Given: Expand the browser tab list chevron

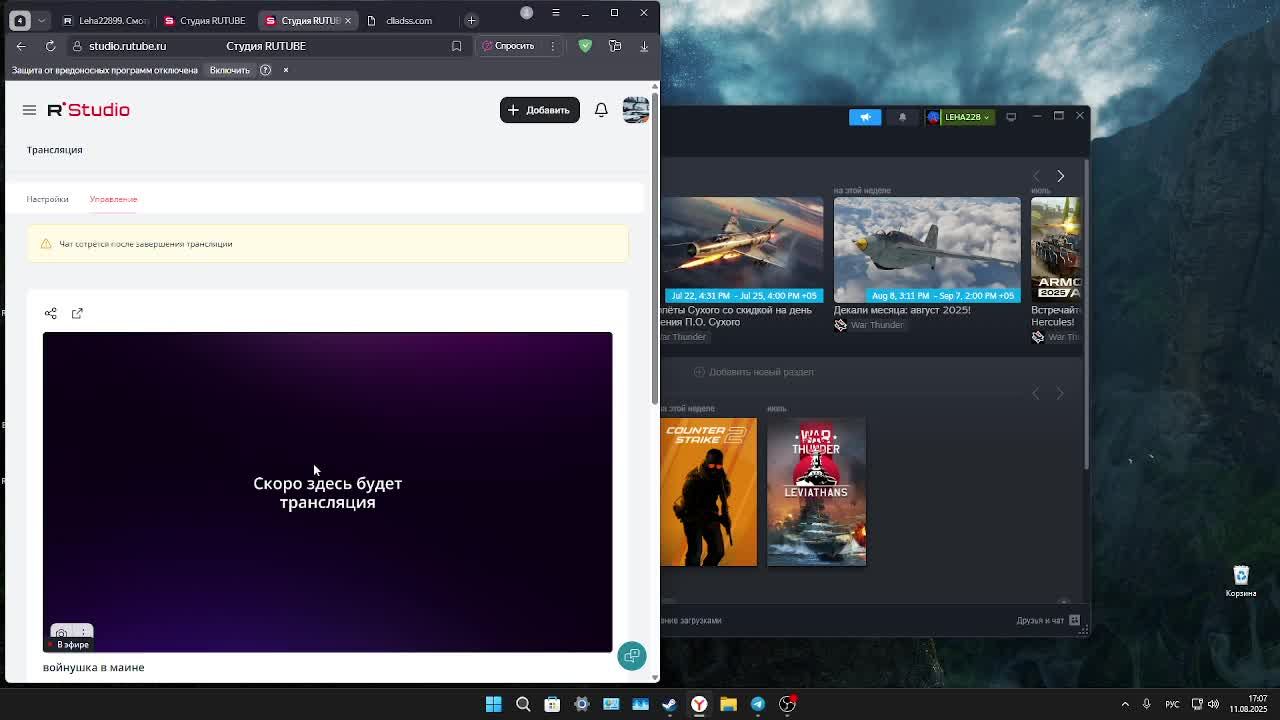Looking at the screenshot, I should tap(41, 20).
